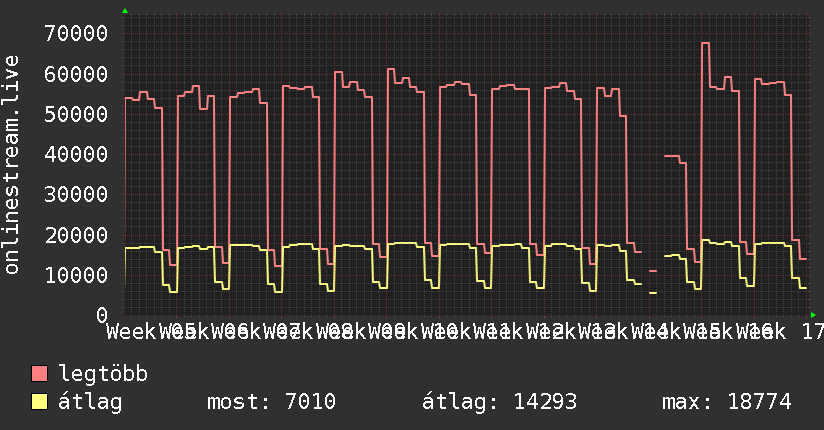
Task: Click the 17 label at x-axis end
Action: coord(813,332)
